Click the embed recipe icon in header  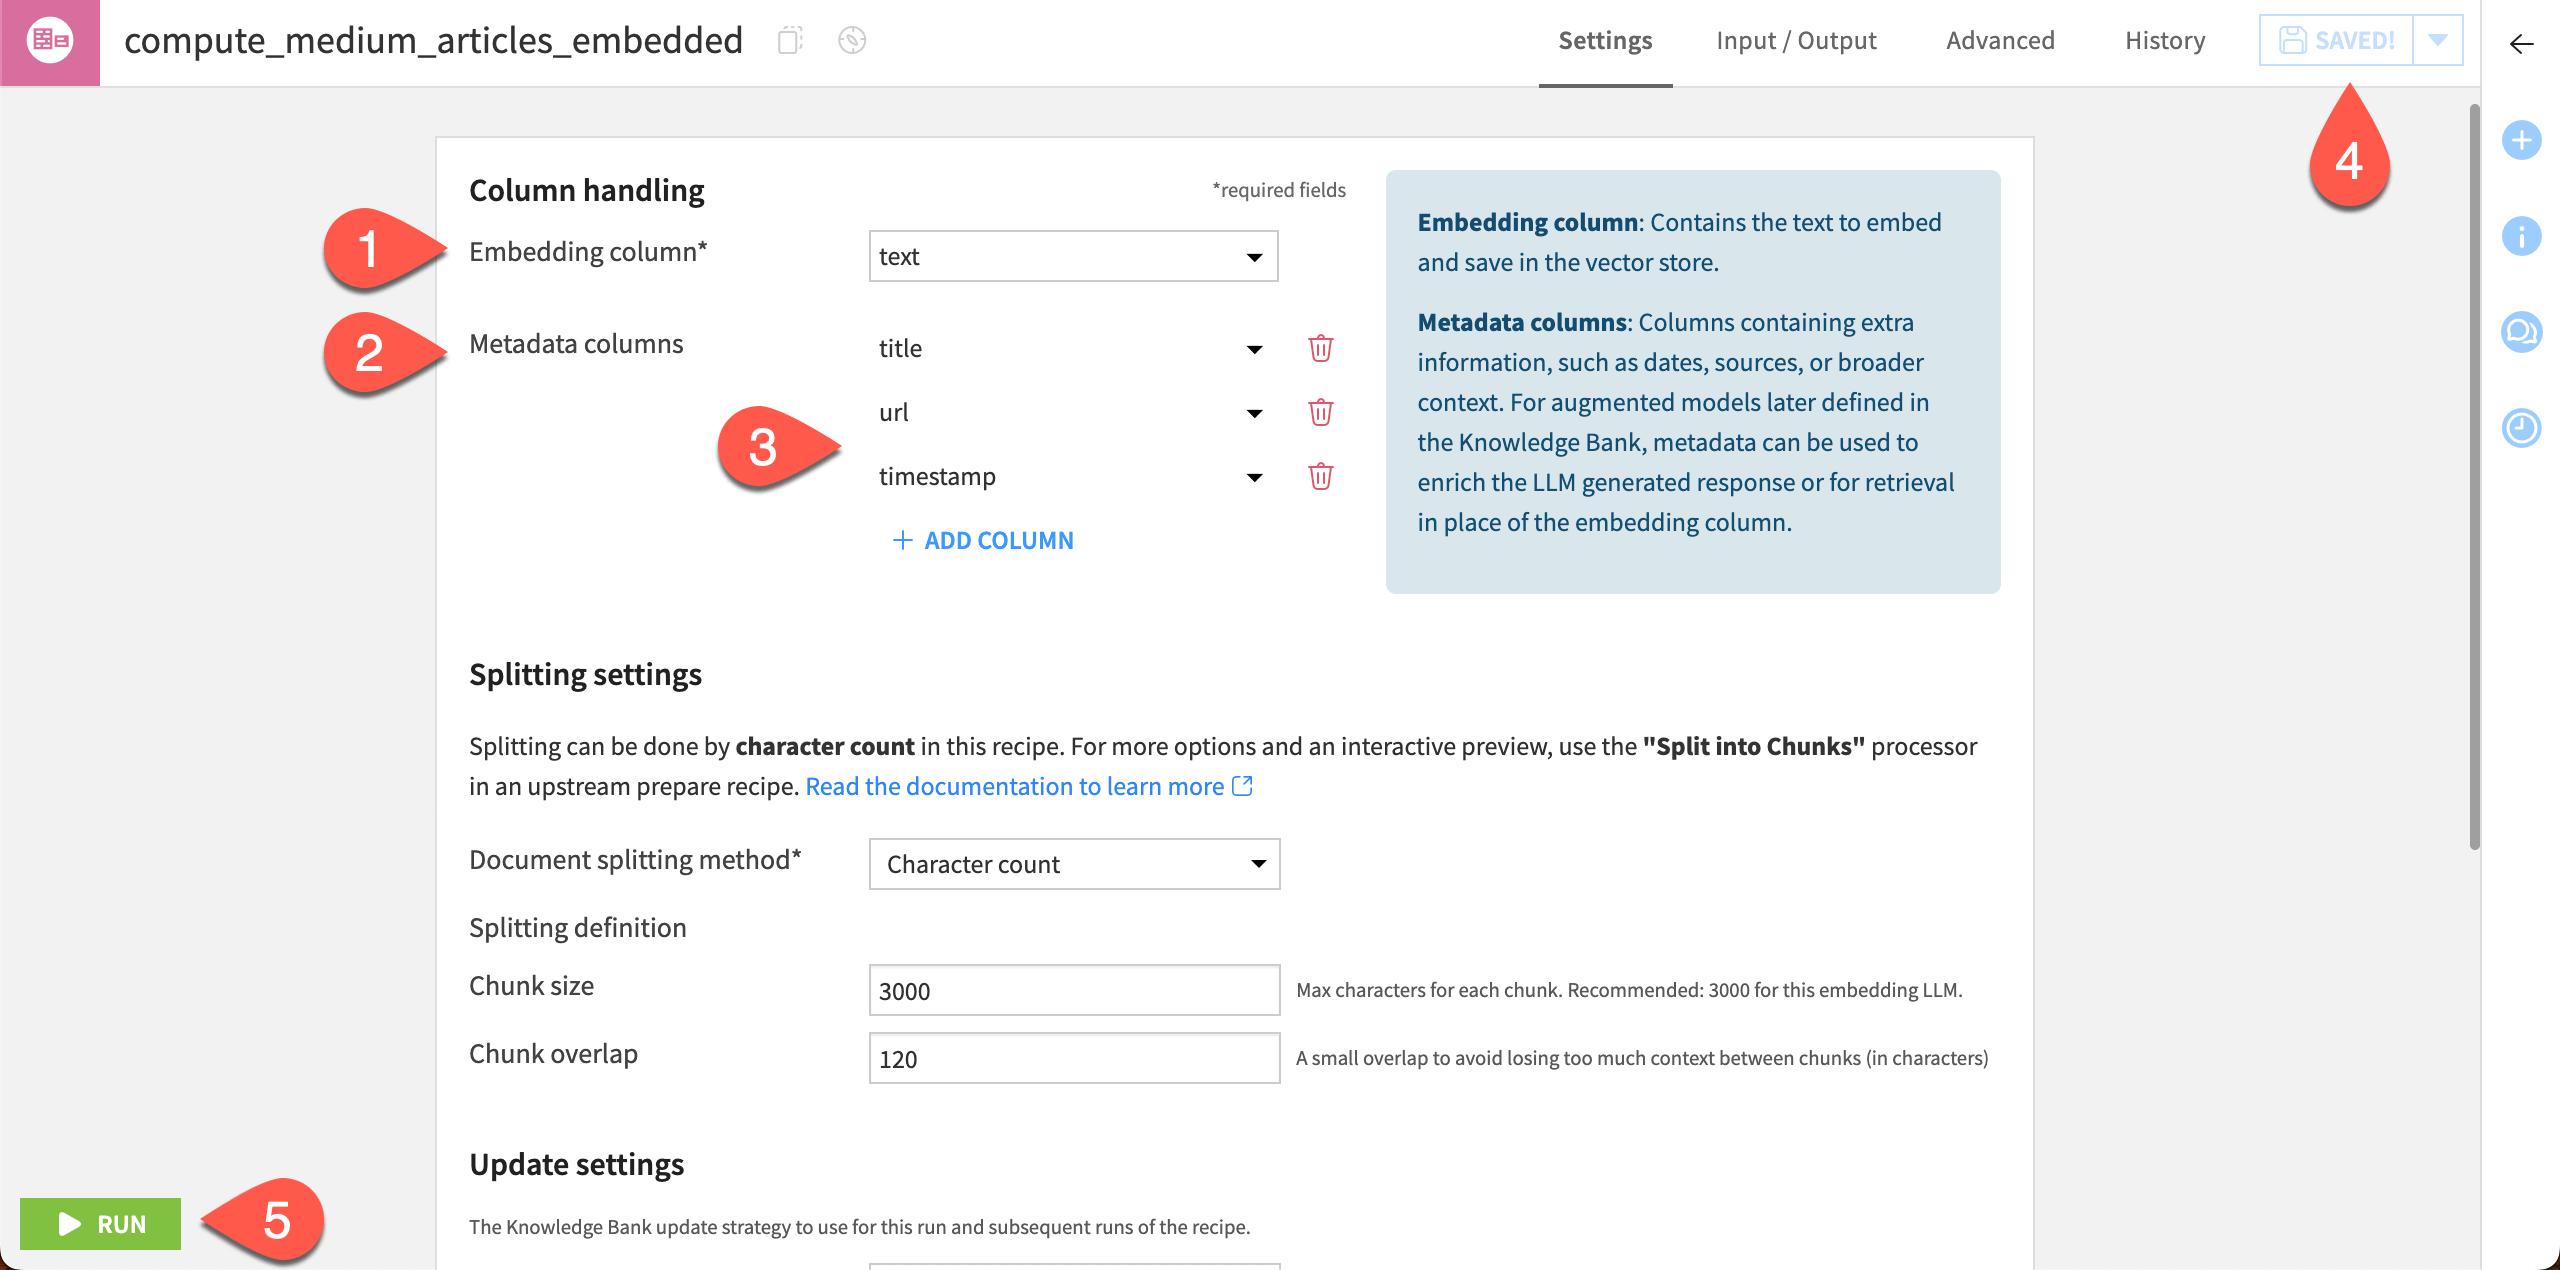(x=50, y=42)
